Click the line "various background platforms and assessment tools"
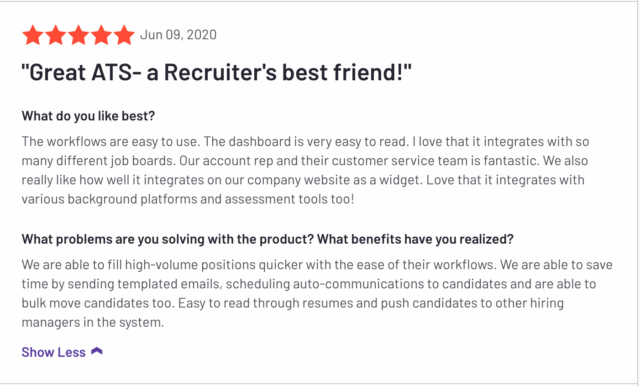Image resolution: width=640 pixels, height=386 pixels. (x=188, y=200)
